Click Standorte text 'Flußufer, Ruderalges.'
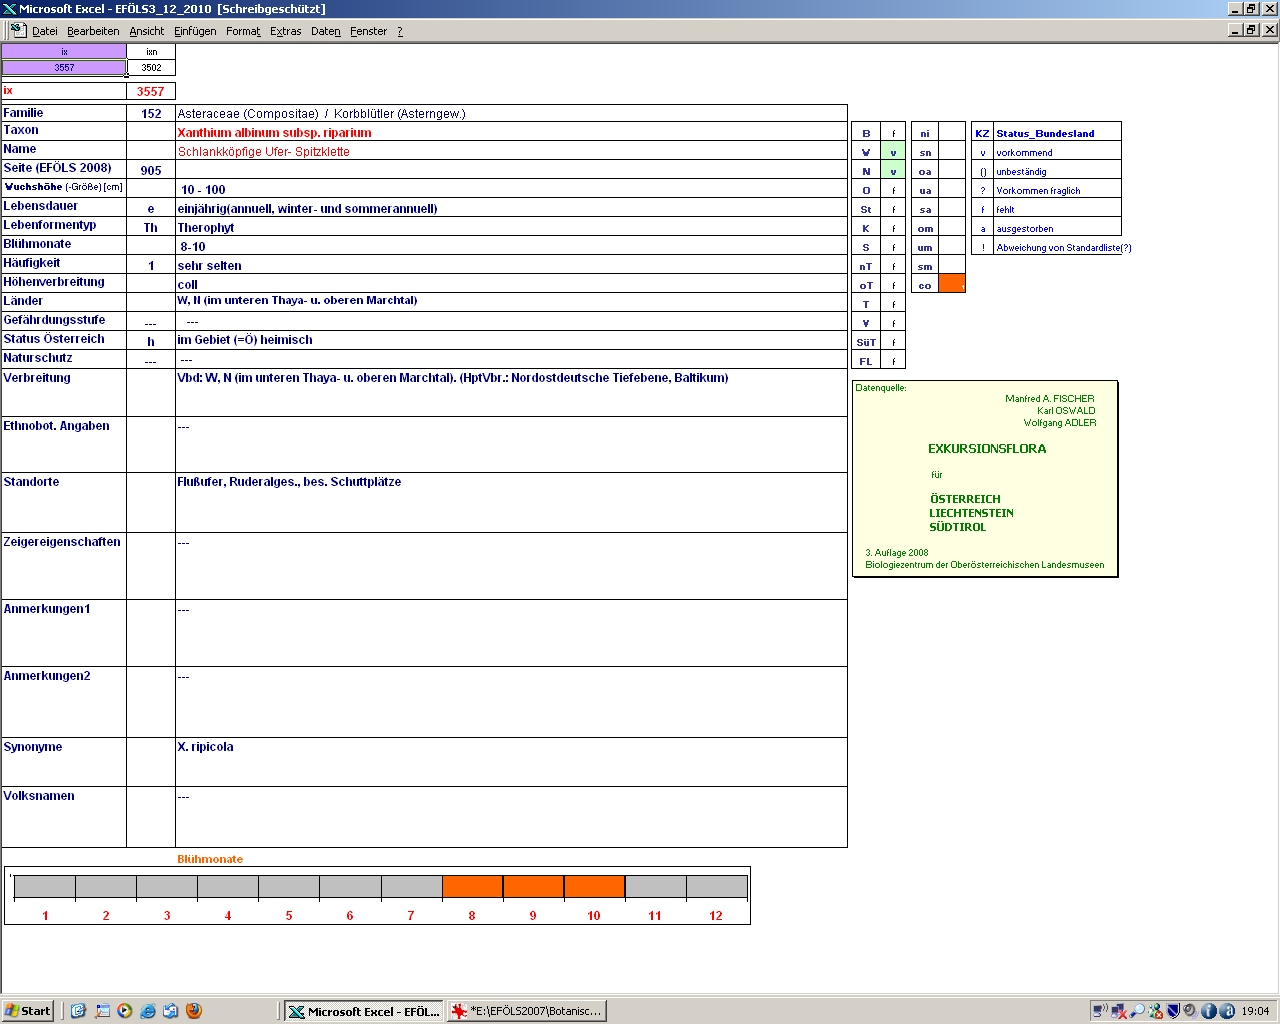Screen dimensions: 1280x1024 (289, 481)
